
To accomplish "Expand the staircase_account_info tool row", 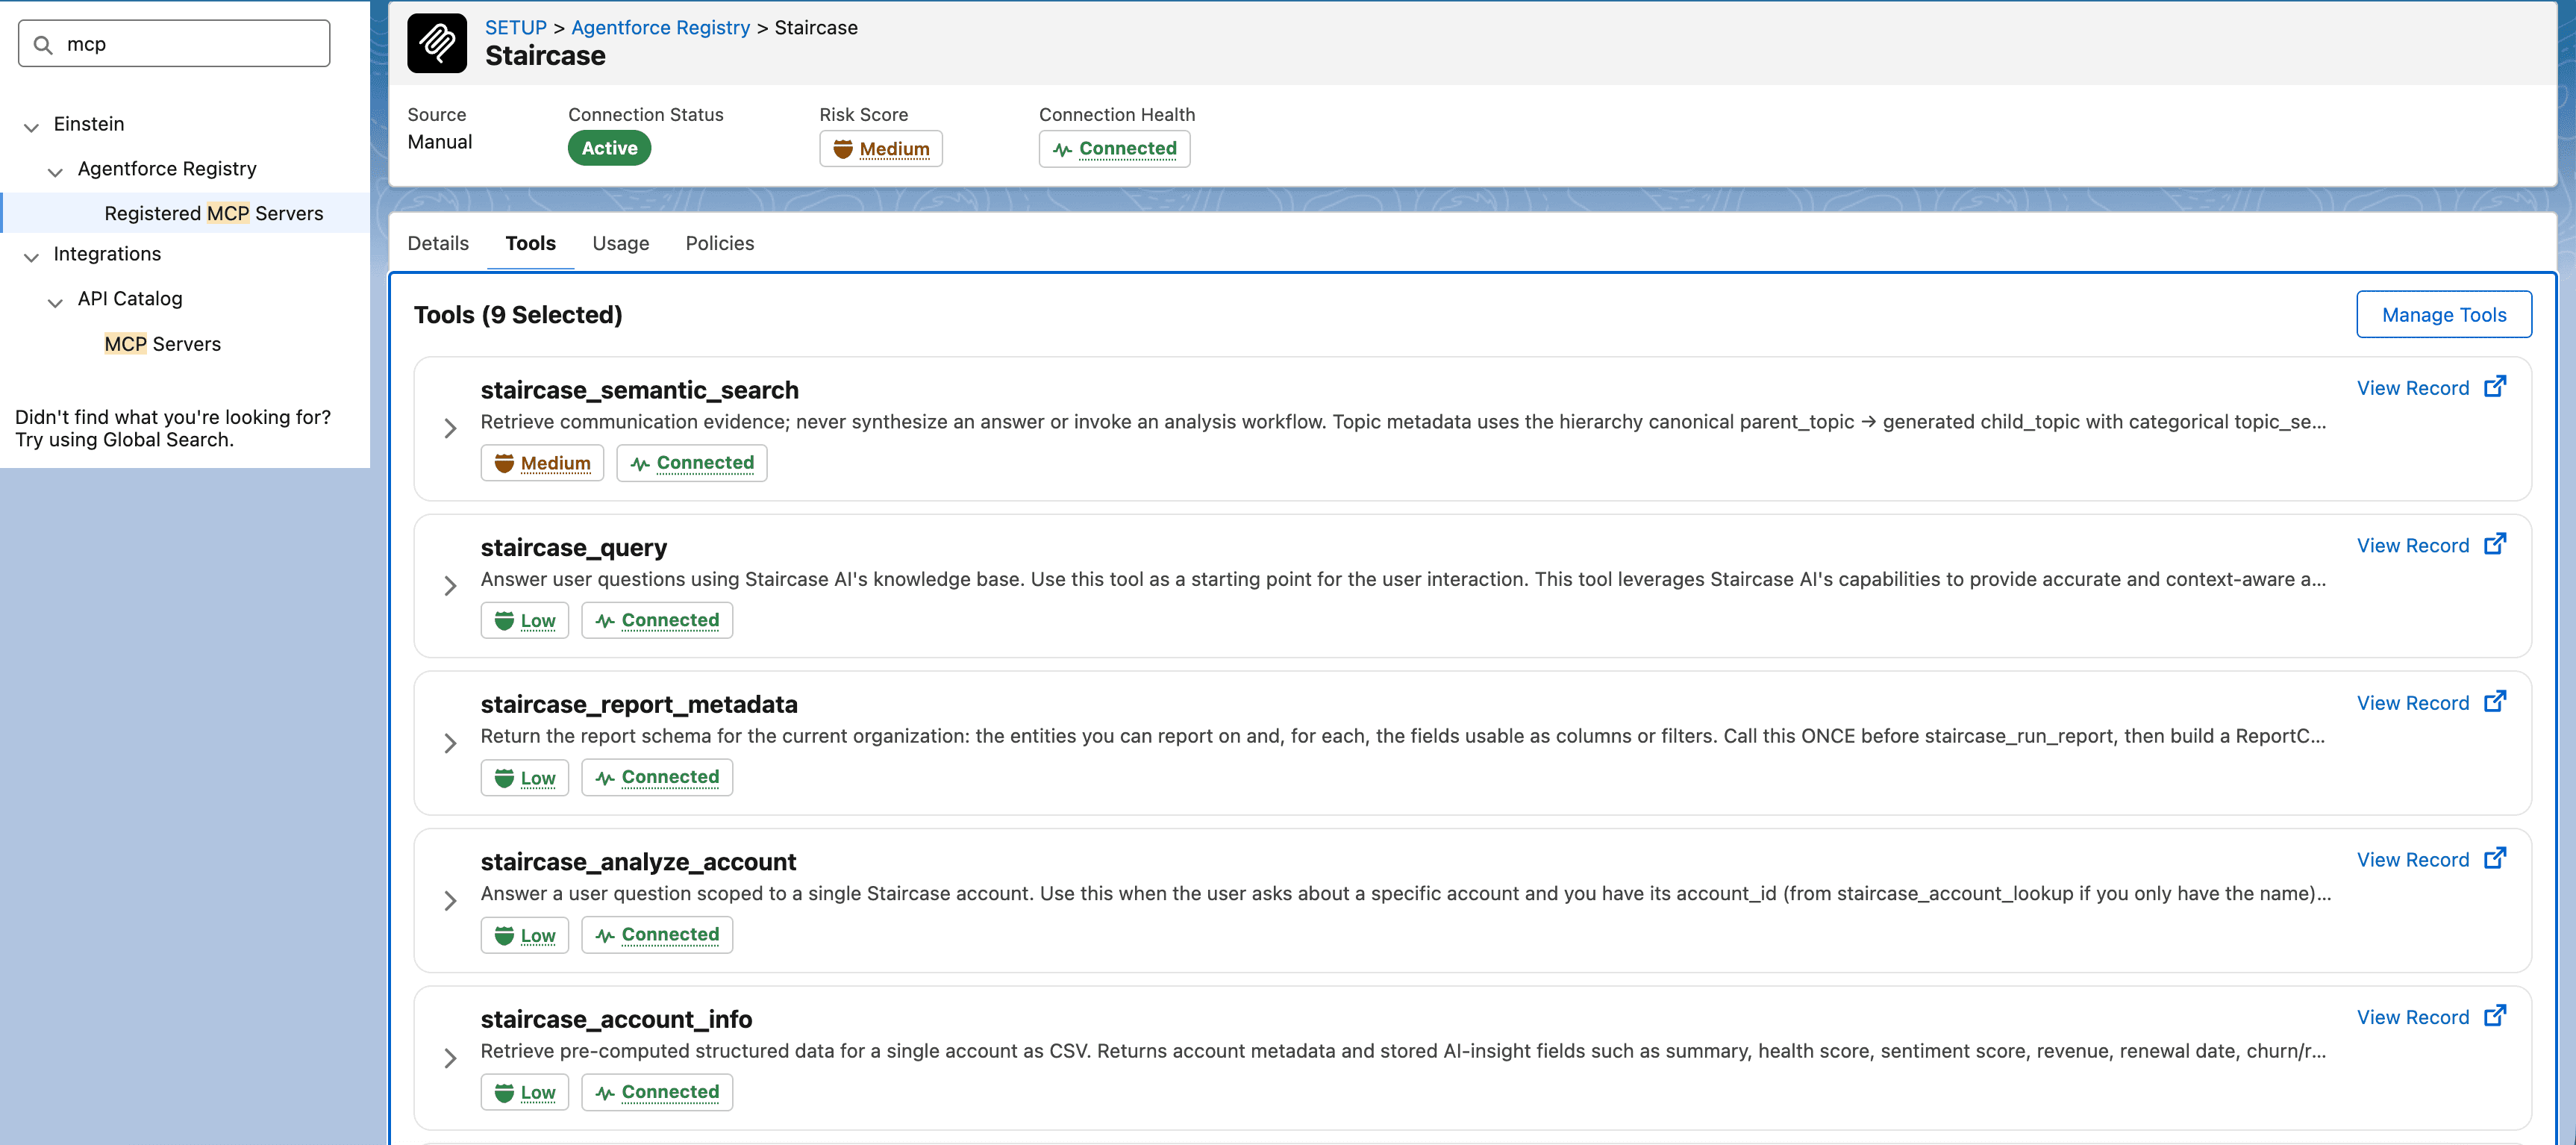I will [x=450, y=1058].
